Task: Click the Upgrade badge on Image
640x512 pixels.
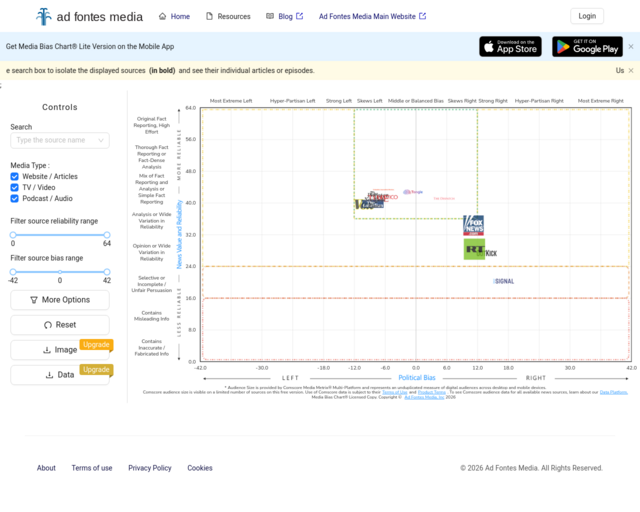Action: click(x=96, y=345)
